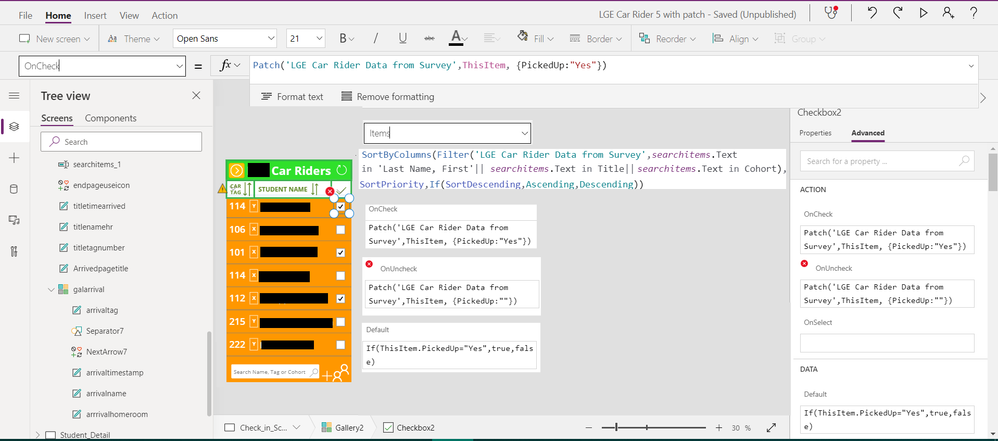Viewport: 998px width, 441px height.
Task: Open Tree view layers icon in left rail
Action: tap(14, 126)
